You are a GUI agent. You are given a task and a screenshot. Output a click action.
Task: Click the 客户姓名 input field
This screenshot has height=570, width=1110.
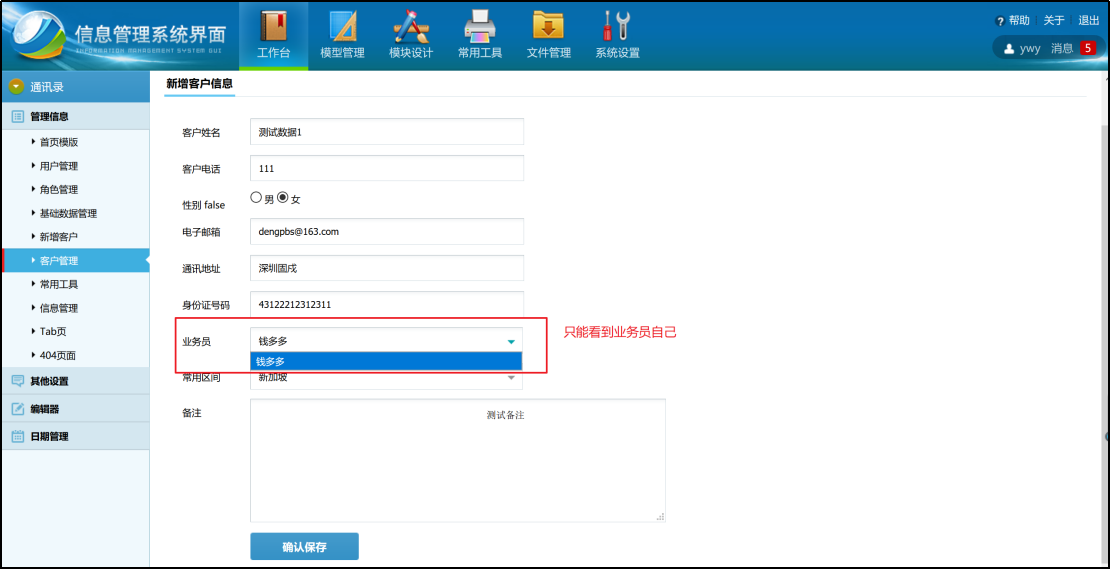[387, 132]
